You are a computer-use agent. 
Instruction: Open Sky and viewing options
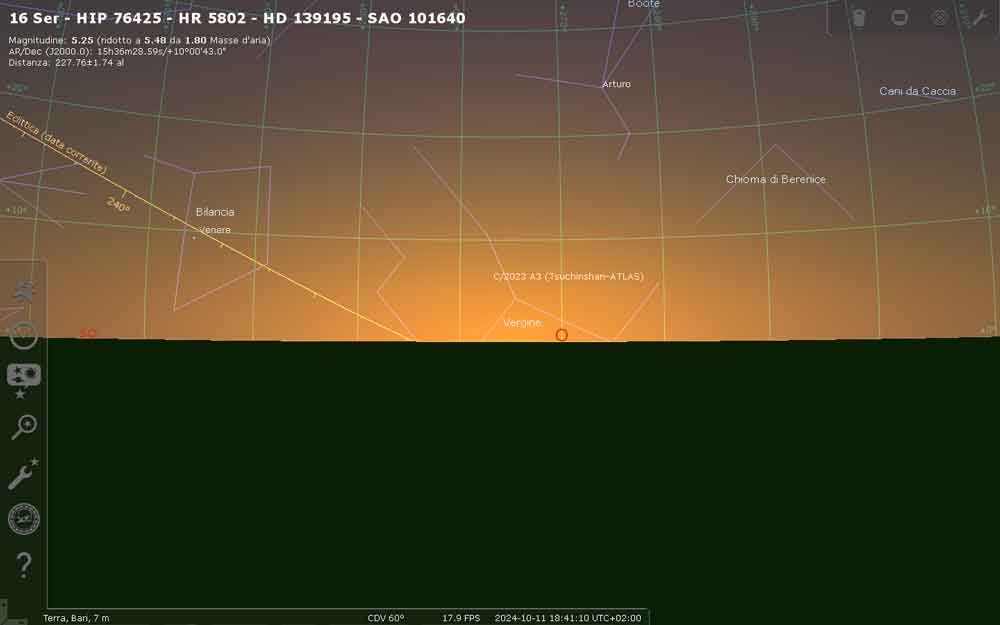pos(23,379)
